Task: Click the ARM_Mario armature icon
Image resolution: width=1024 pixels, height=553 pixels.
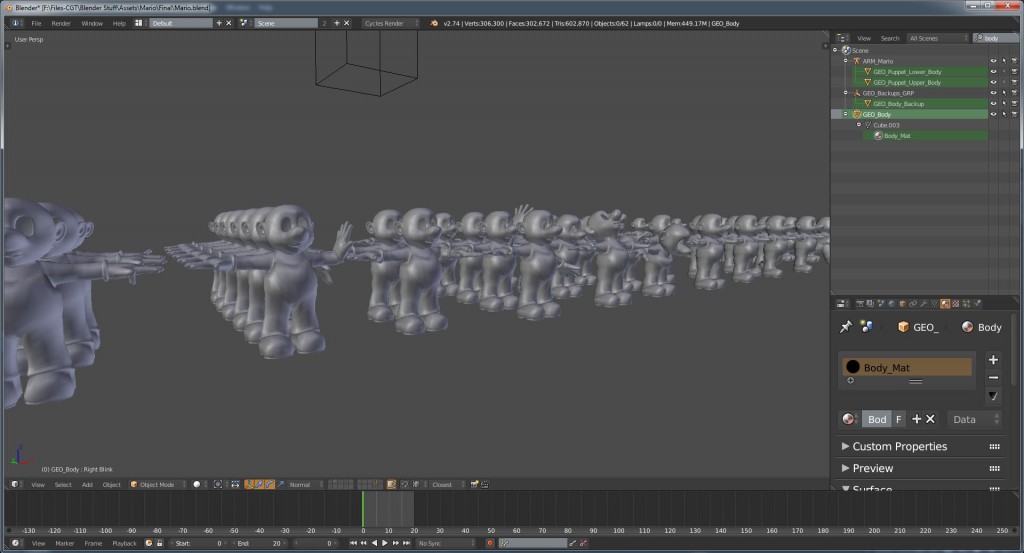Action: 856,61
